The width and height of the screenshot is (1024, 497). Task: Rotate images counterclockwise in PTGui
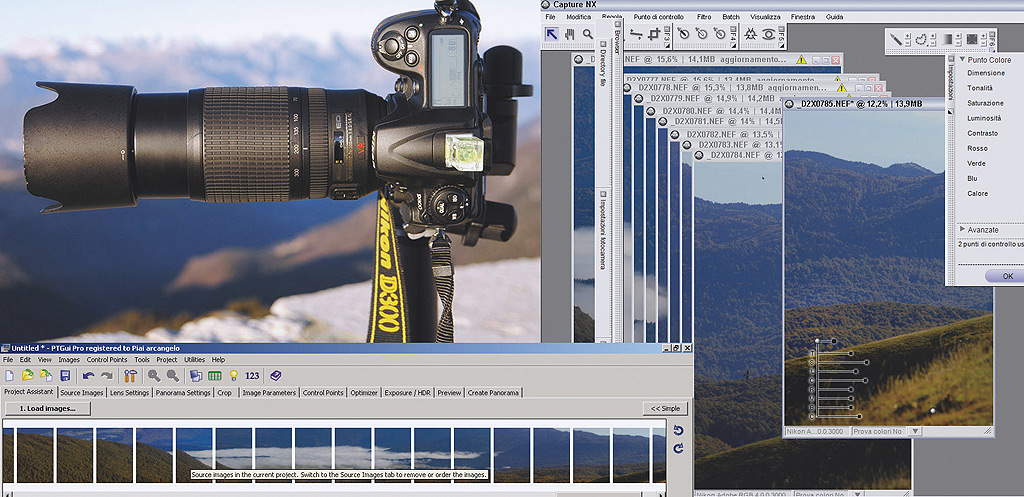678,430
